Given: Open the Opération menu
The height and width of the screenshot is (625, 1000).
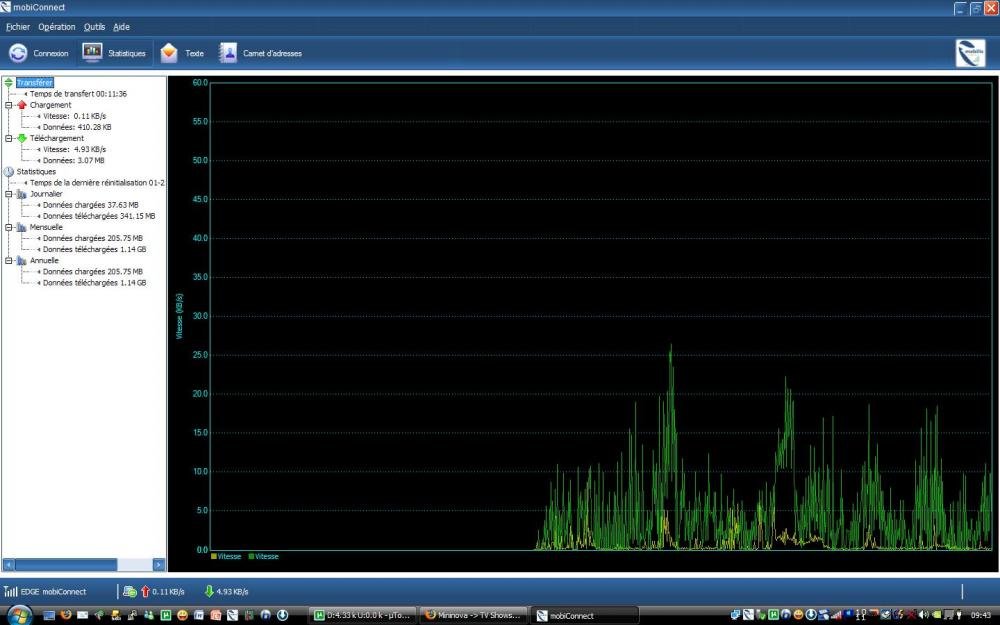Looking at the screenshot, I should click(56, 27).
